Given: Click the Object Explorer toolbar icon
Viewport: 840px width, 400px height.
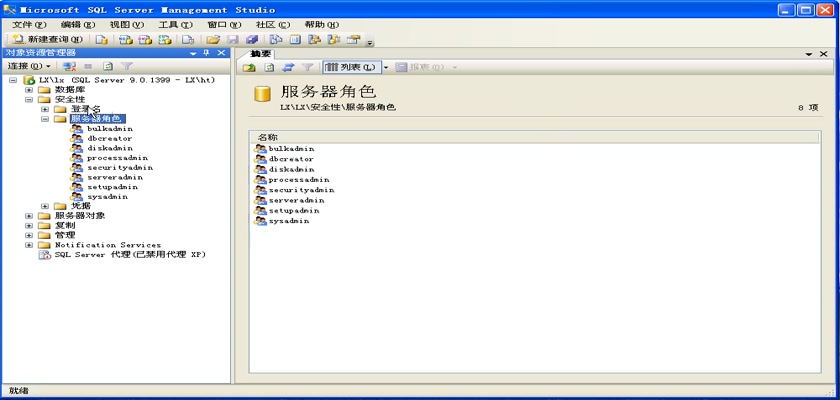Looking at the screenshot, I should click(314, 40).
